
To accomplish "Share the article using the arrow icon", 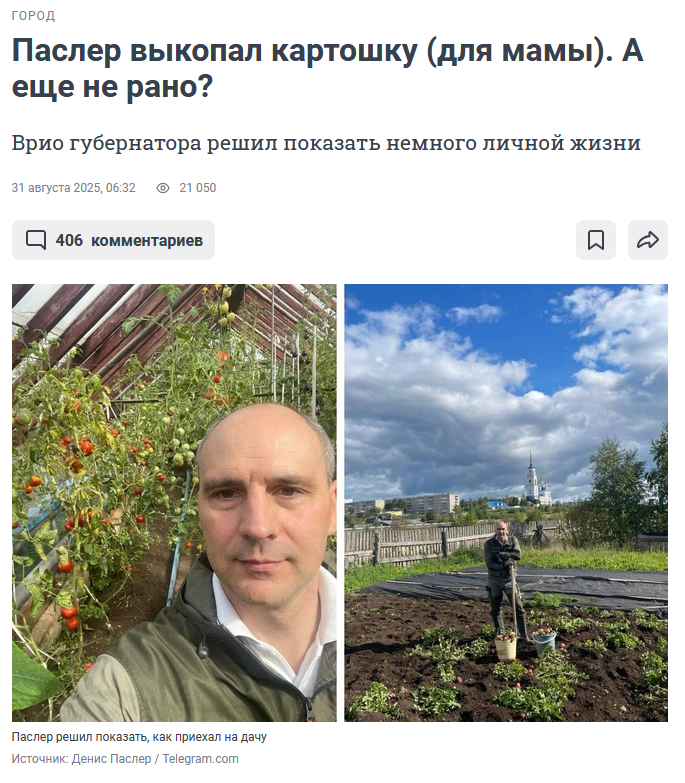I will click(x=648, y=240).
